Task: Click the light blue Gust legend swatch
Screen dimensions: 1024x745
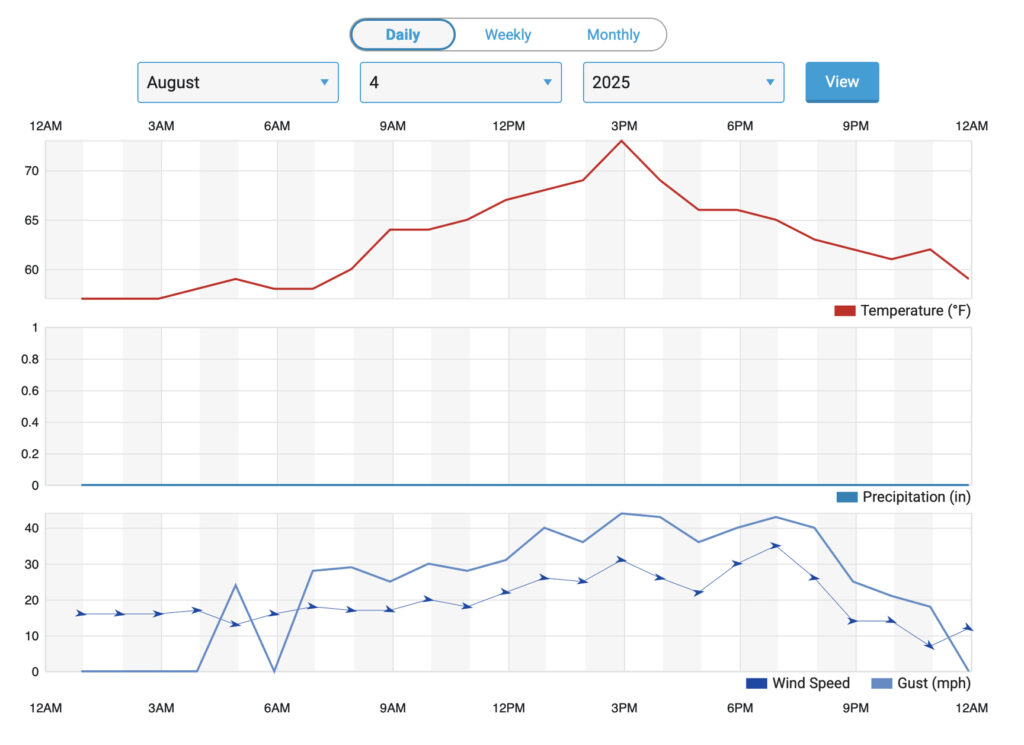Action: (882, 683)
